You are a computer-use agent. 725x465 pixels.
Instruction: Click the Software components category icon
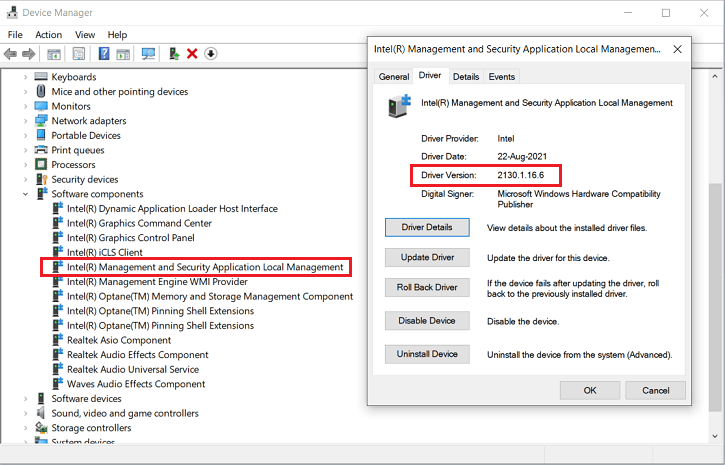(x=42, y=194)
